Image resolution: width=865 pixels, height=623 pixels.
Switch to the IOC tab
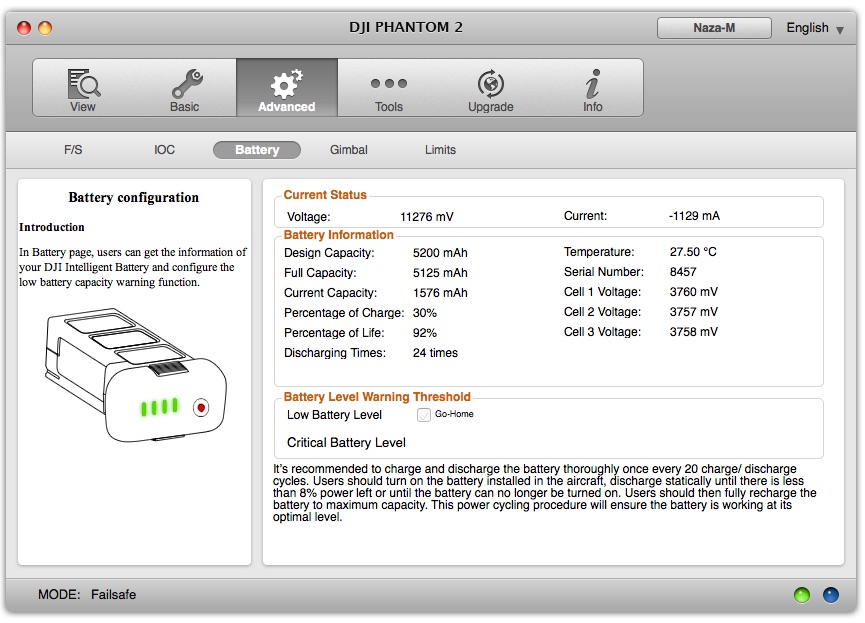[164, 150]
